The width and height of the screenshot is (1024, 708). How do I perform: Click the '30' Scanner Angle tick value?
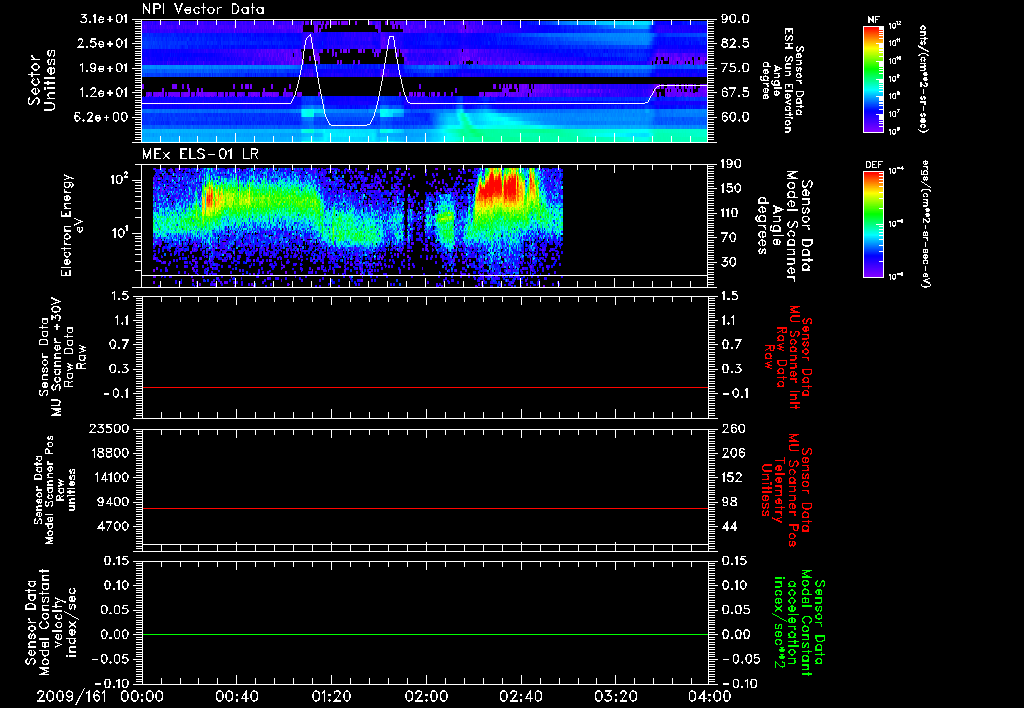point(729,262)
